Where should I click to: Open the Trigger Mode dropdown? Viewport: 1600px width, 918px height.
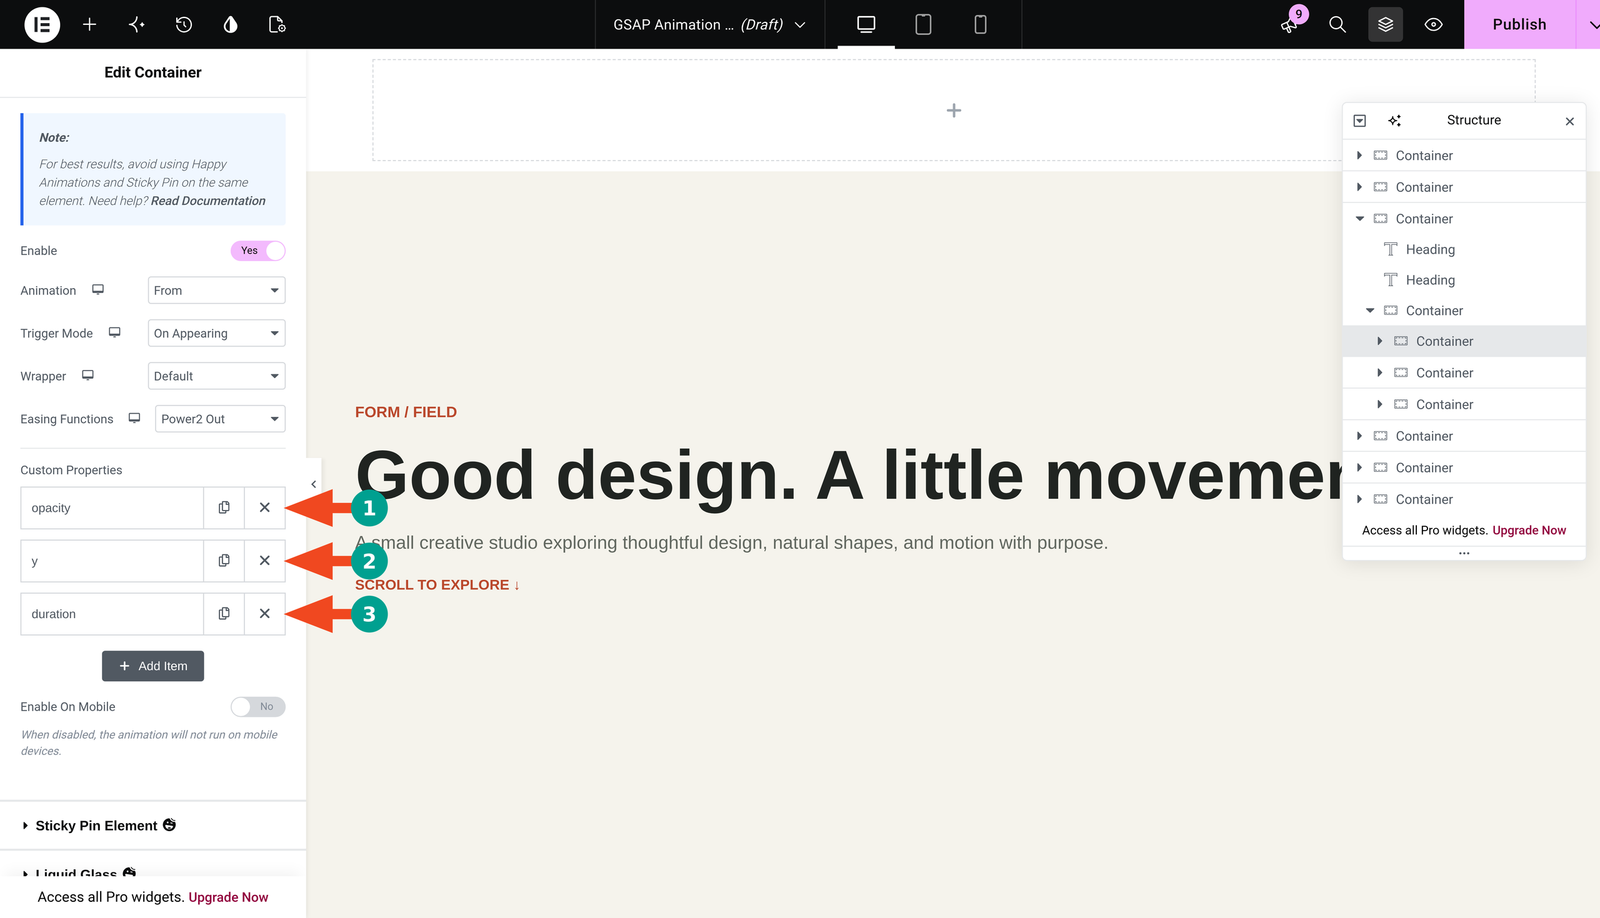216,333
